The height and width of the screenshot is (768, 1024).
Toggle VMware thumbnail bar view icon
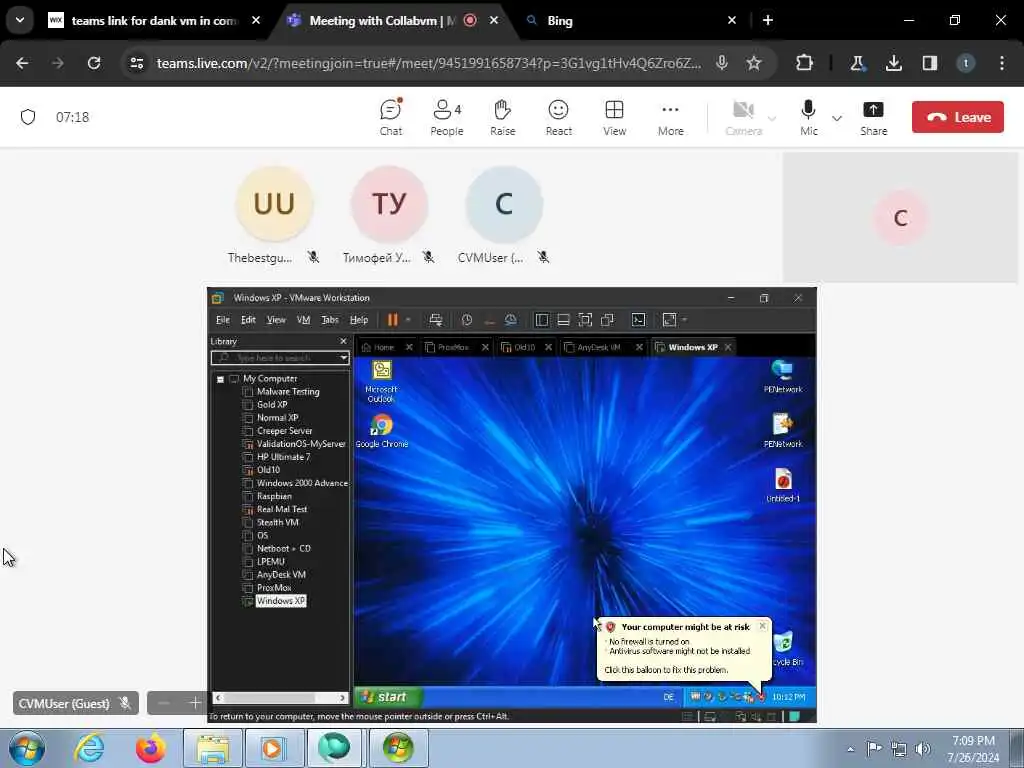click(563, 319)
